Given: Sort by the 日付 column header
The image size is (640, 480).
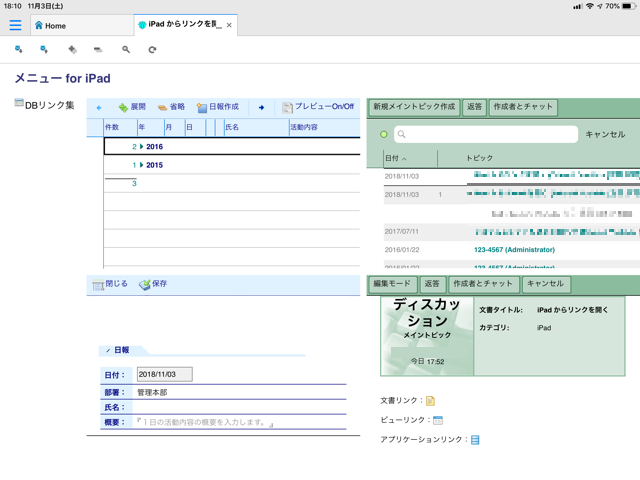Looking at the screenshot, I should pyautogui.click(x=396, y=158).
